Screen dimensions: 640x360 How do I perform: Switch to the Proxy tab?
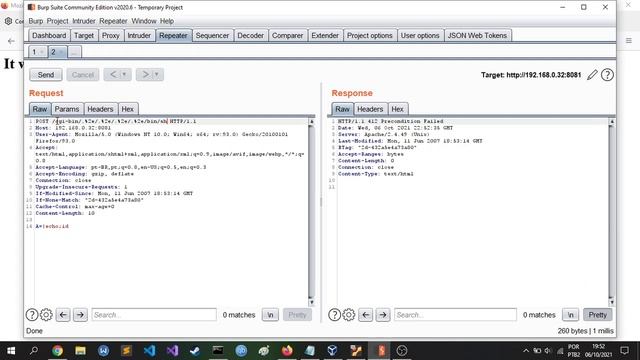[x=111, y=36]
